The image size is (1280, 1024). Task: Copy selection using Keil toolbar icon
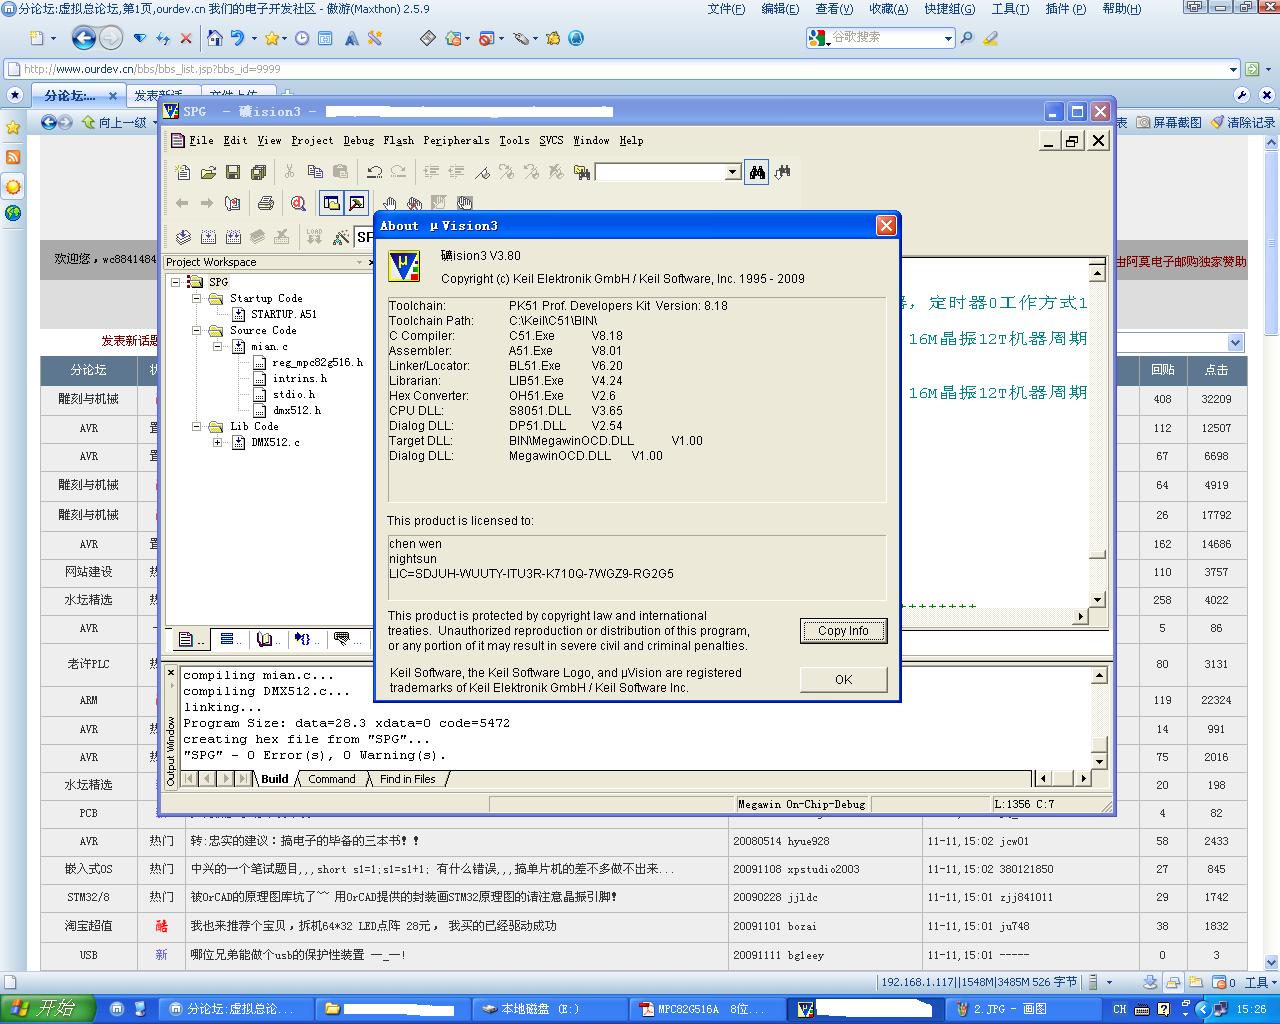(x=315, y=172)
